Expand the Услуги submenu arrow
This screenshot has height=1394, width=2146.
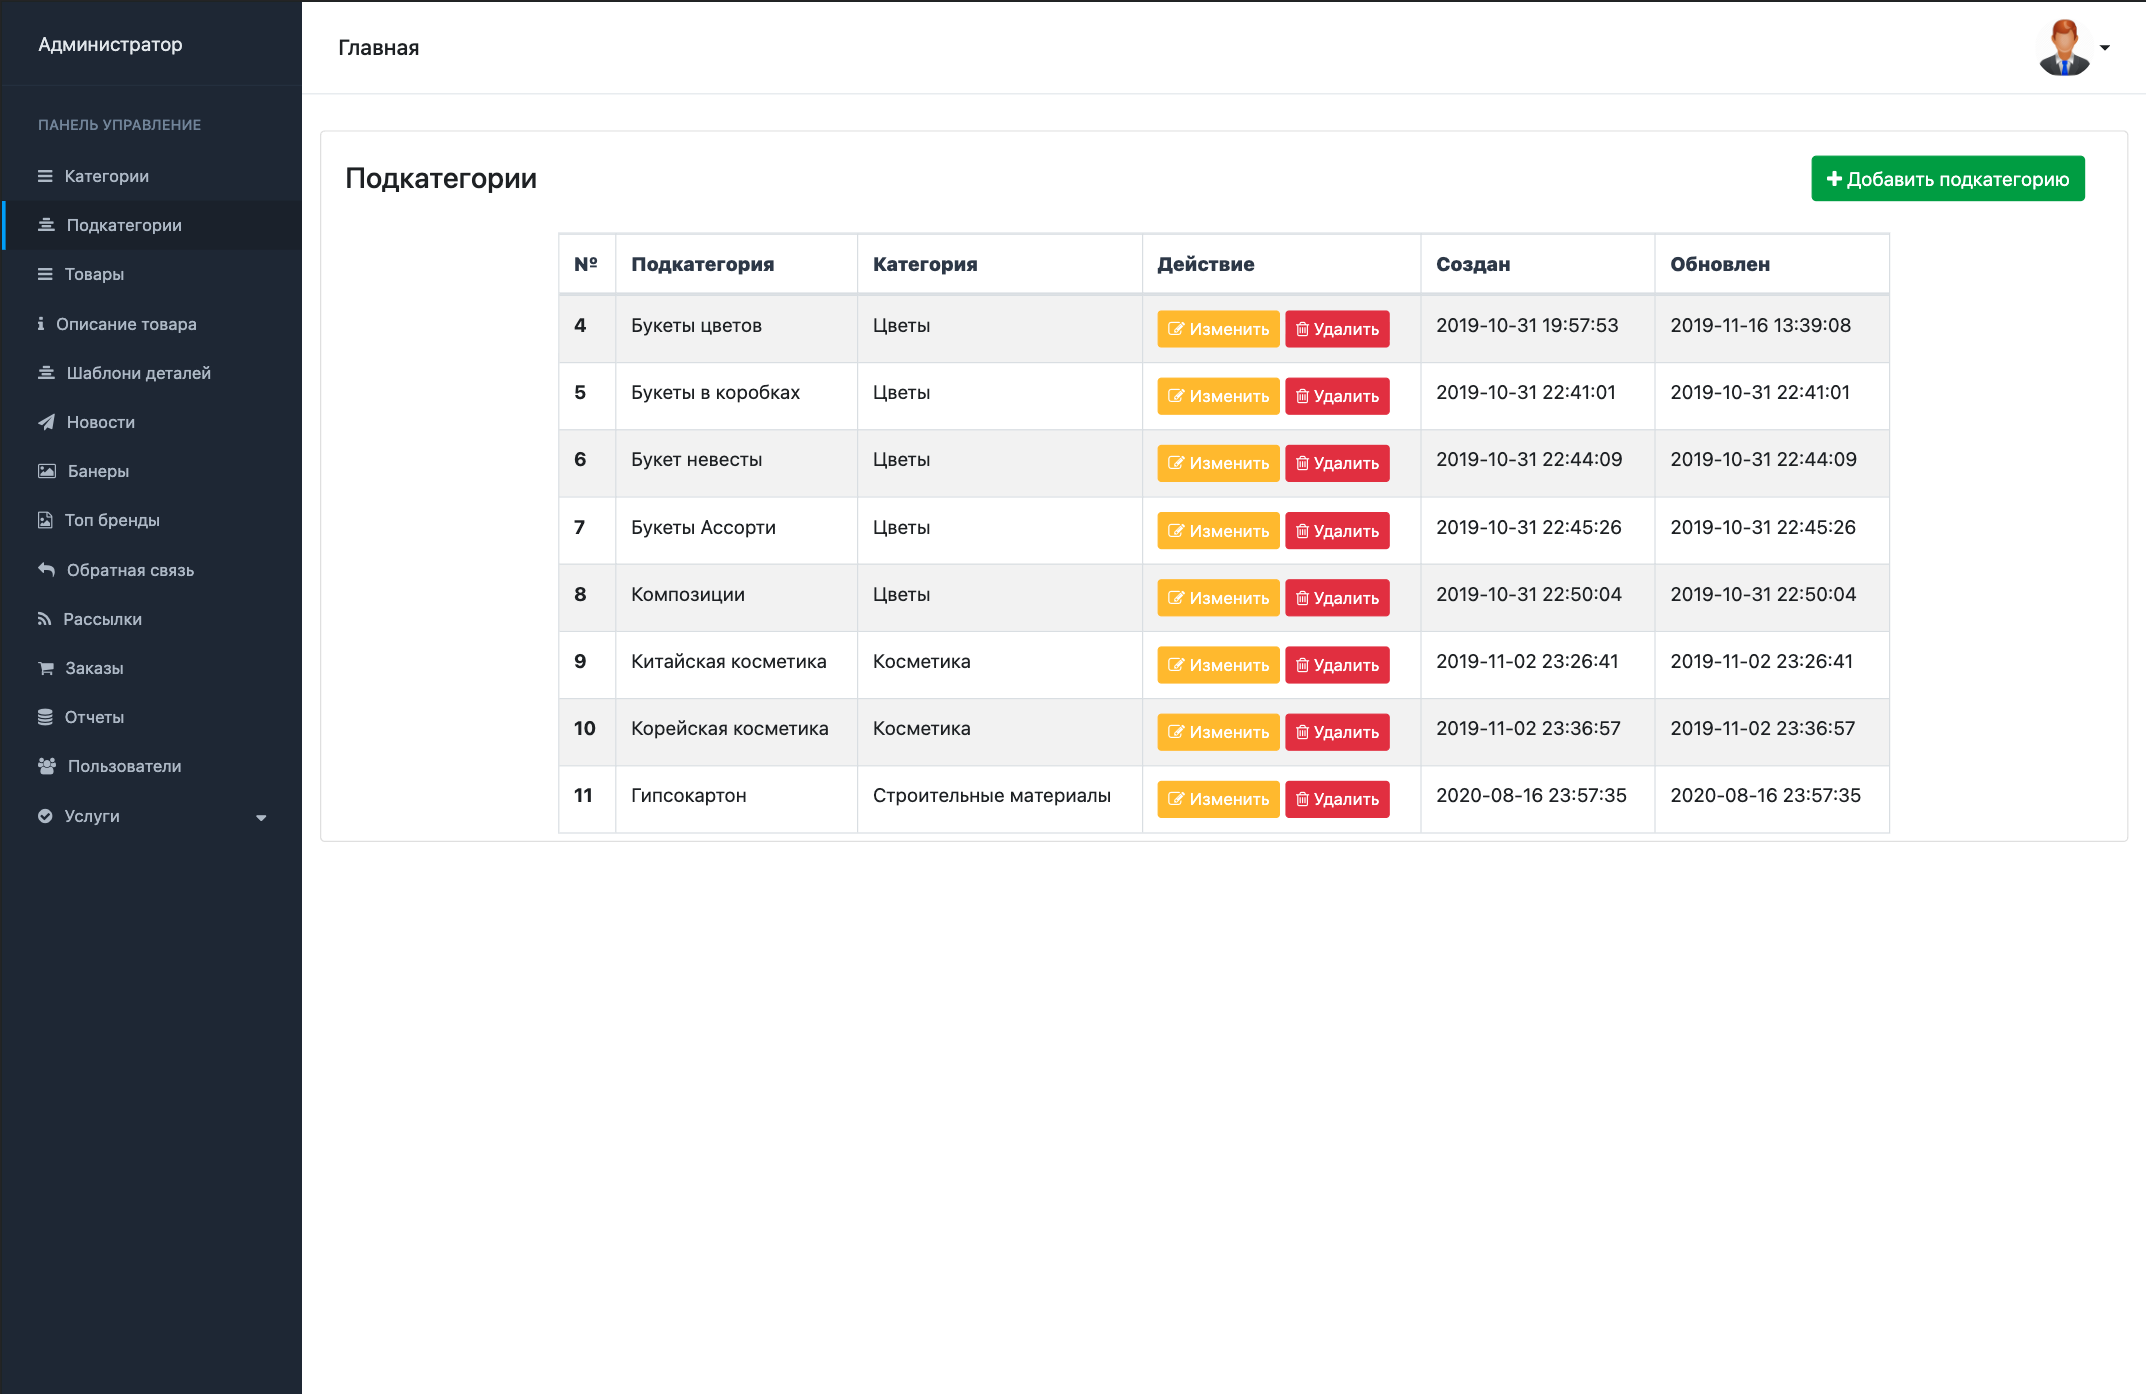(x=261, y=818)
